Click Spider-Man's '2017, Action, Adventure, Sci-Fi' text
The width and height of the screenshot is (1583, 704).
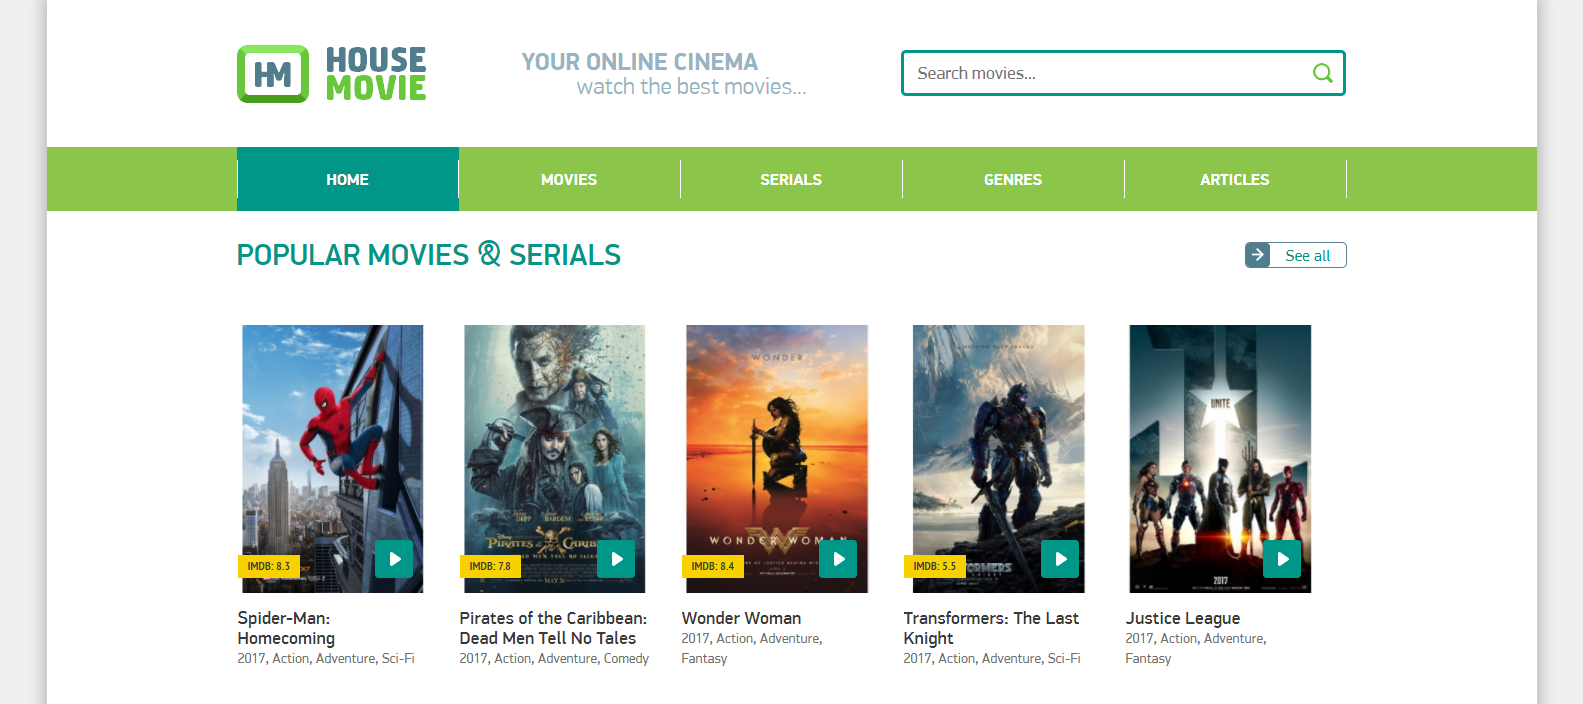326,658
